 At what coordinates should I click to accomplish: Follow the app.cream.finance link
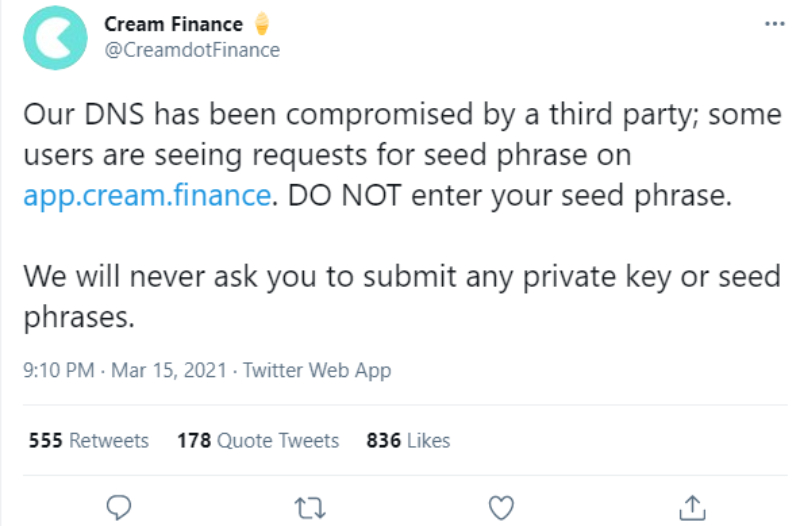[147, 194]
